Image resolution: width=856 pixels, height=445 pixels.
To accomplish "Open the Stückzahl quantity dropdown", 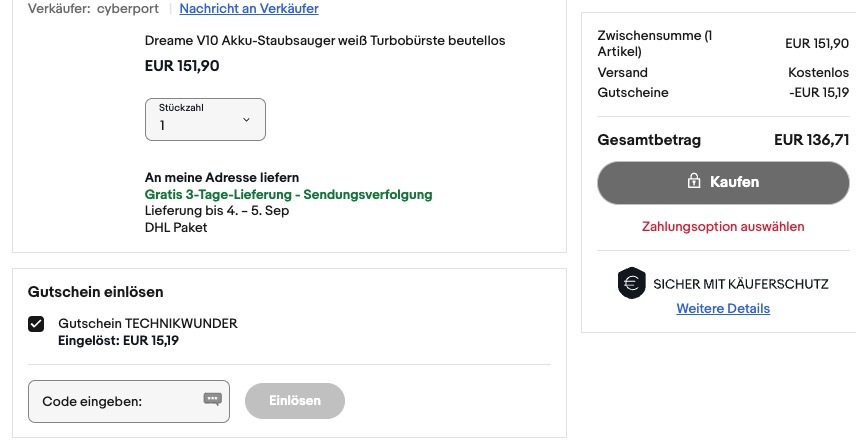I will click(205, 119).
